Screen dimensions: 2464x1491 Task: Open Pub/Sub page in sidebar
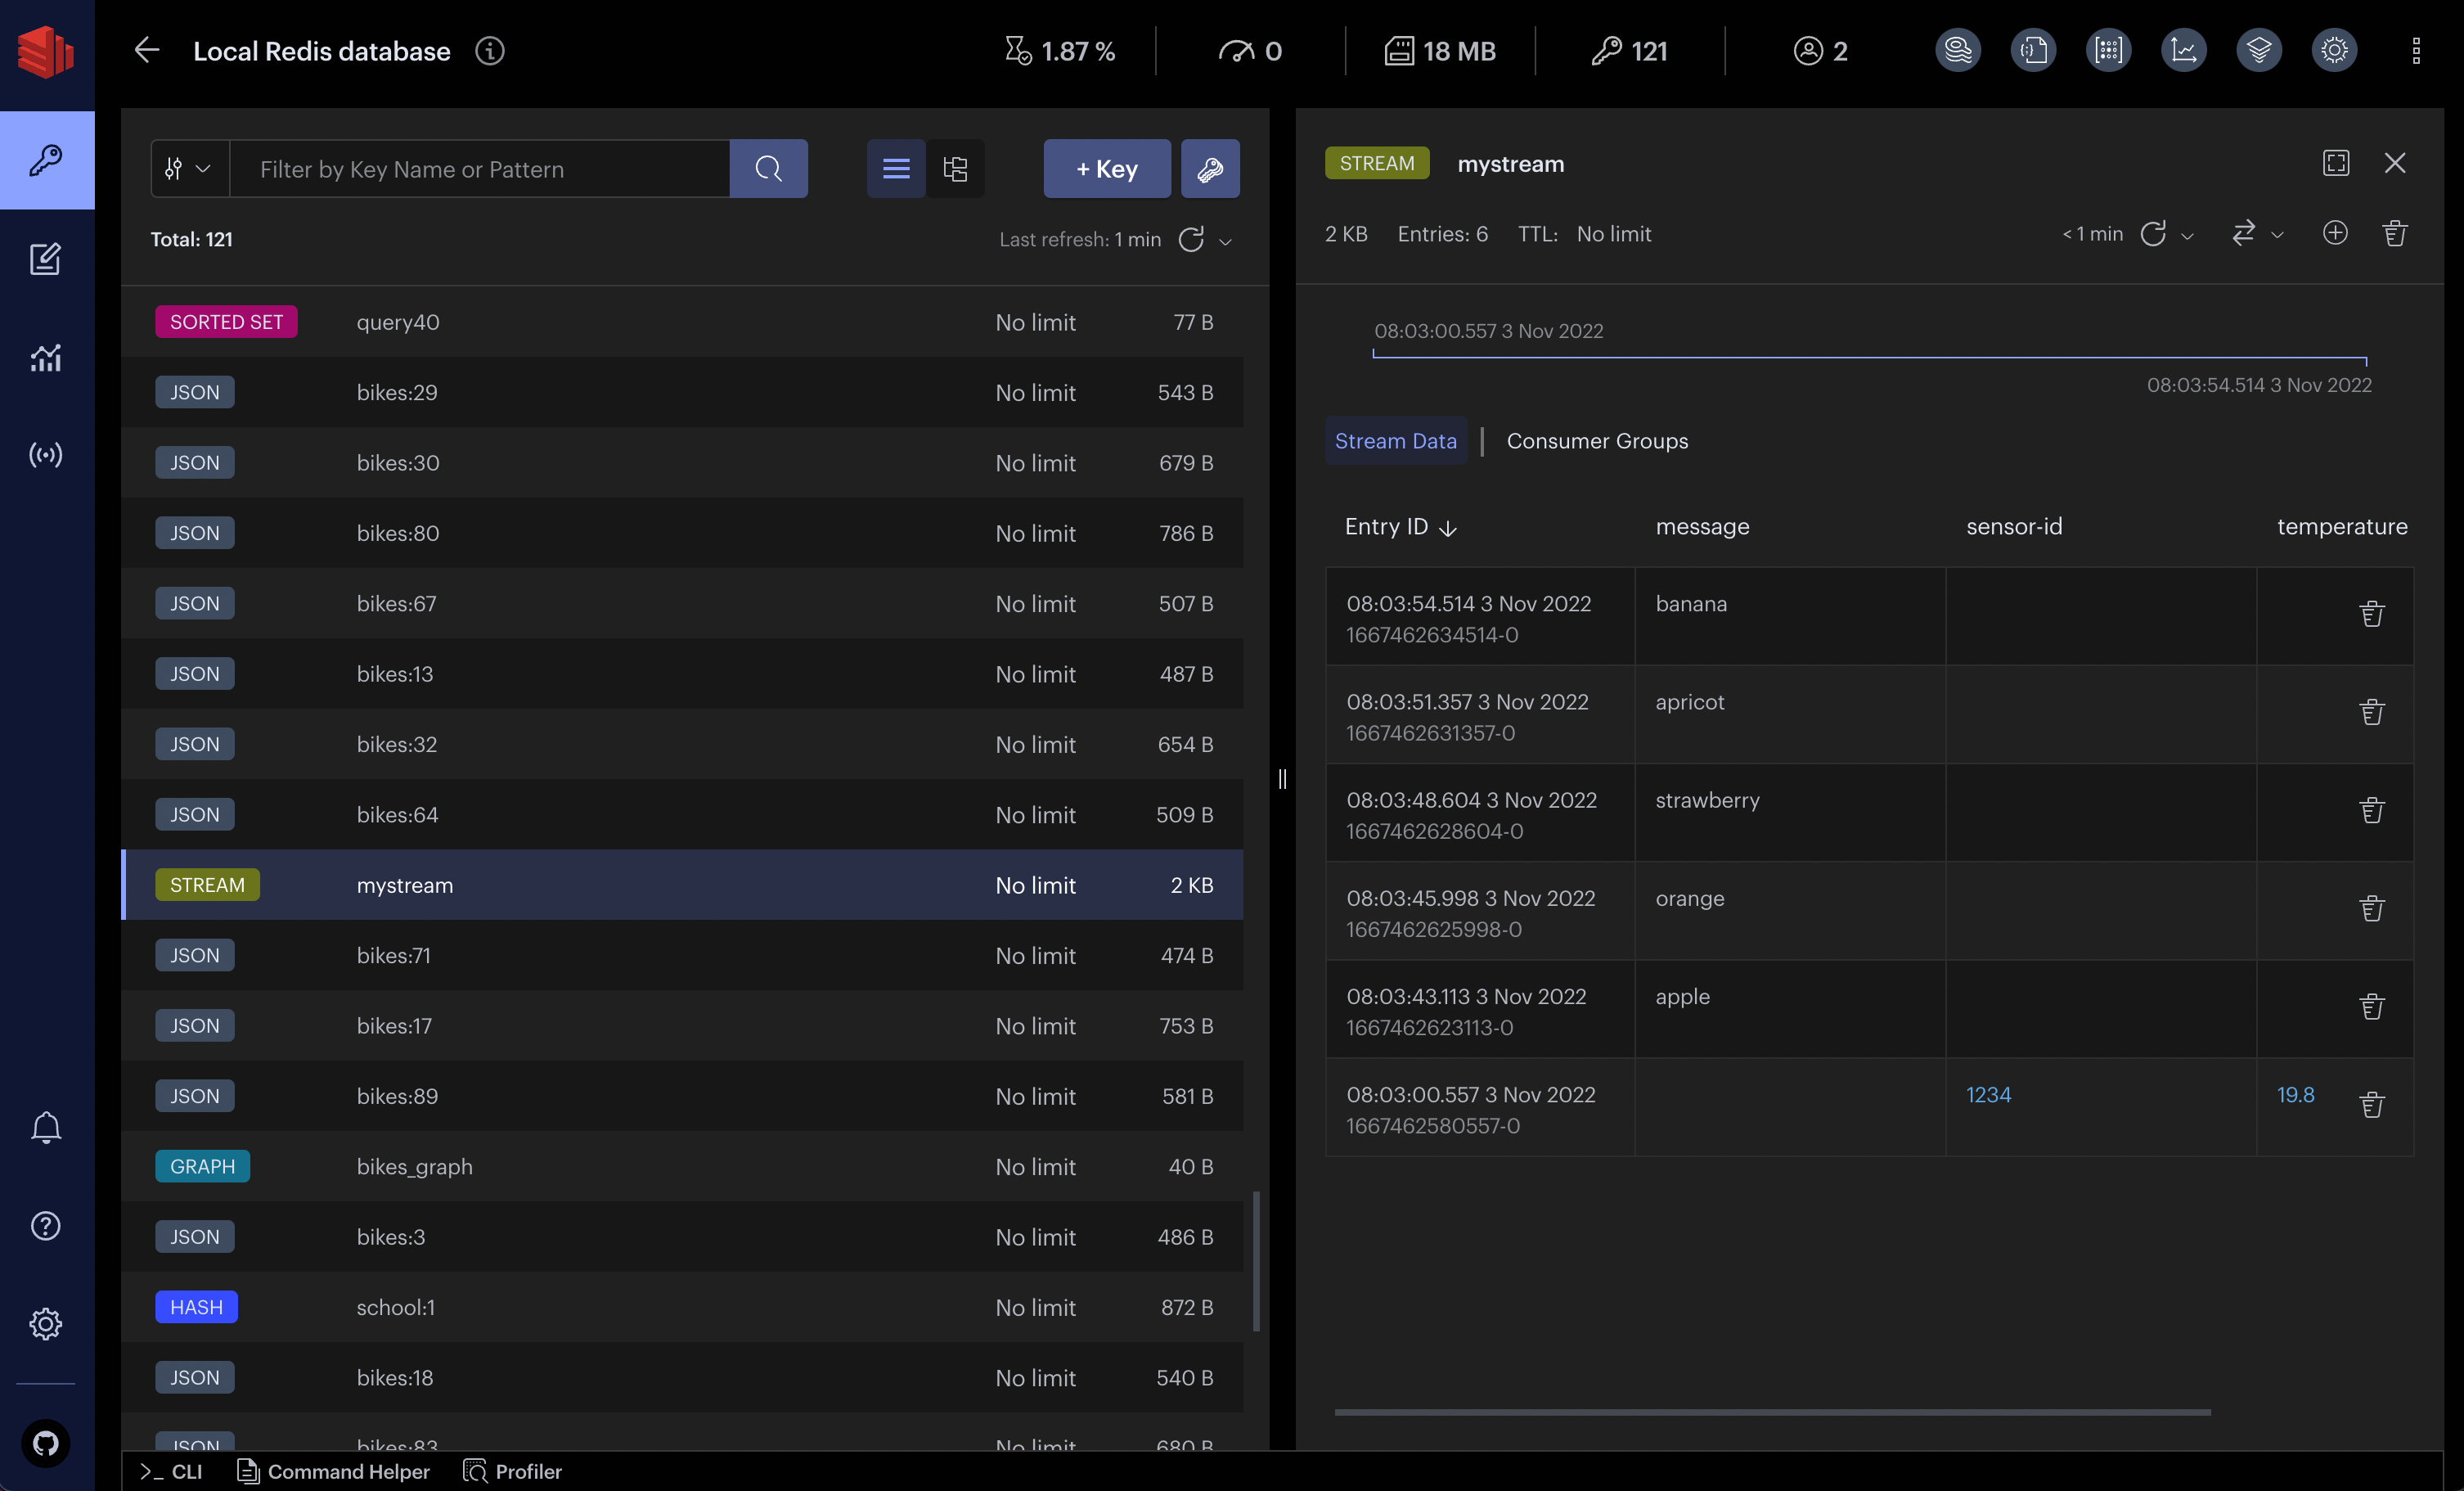(45, 455)
